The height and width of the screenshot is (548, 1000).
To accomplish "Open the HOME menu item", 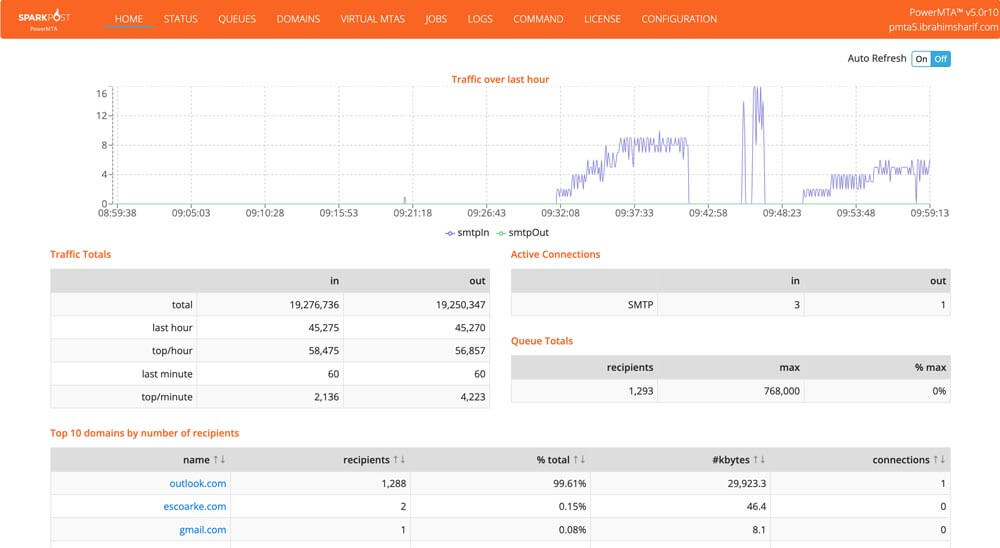I will pyautogui.click(x=129, y=19).
